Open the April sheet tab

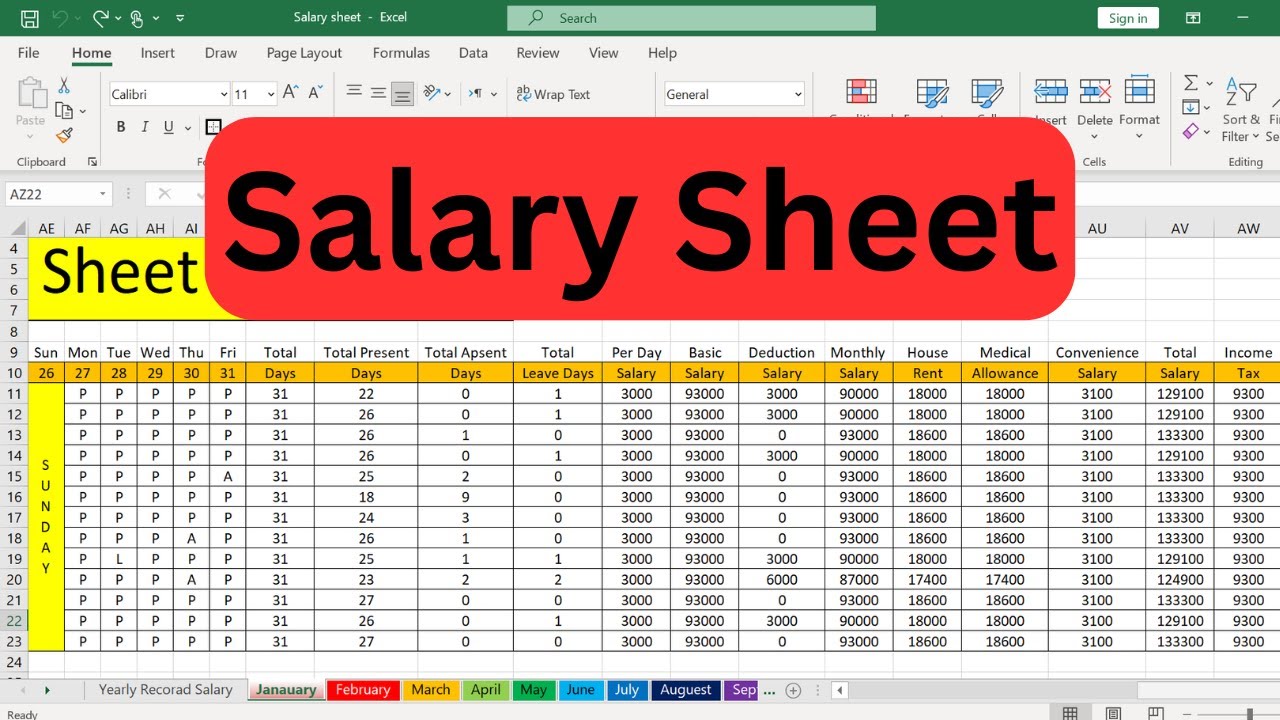click(486, 690)
